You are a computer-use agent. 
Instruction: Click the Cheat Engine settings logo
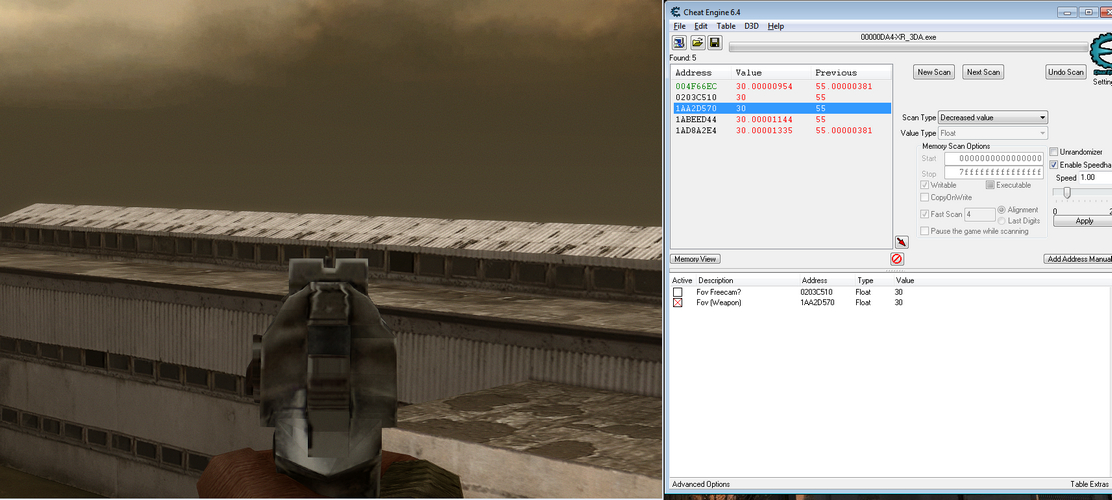point(1101,59)
